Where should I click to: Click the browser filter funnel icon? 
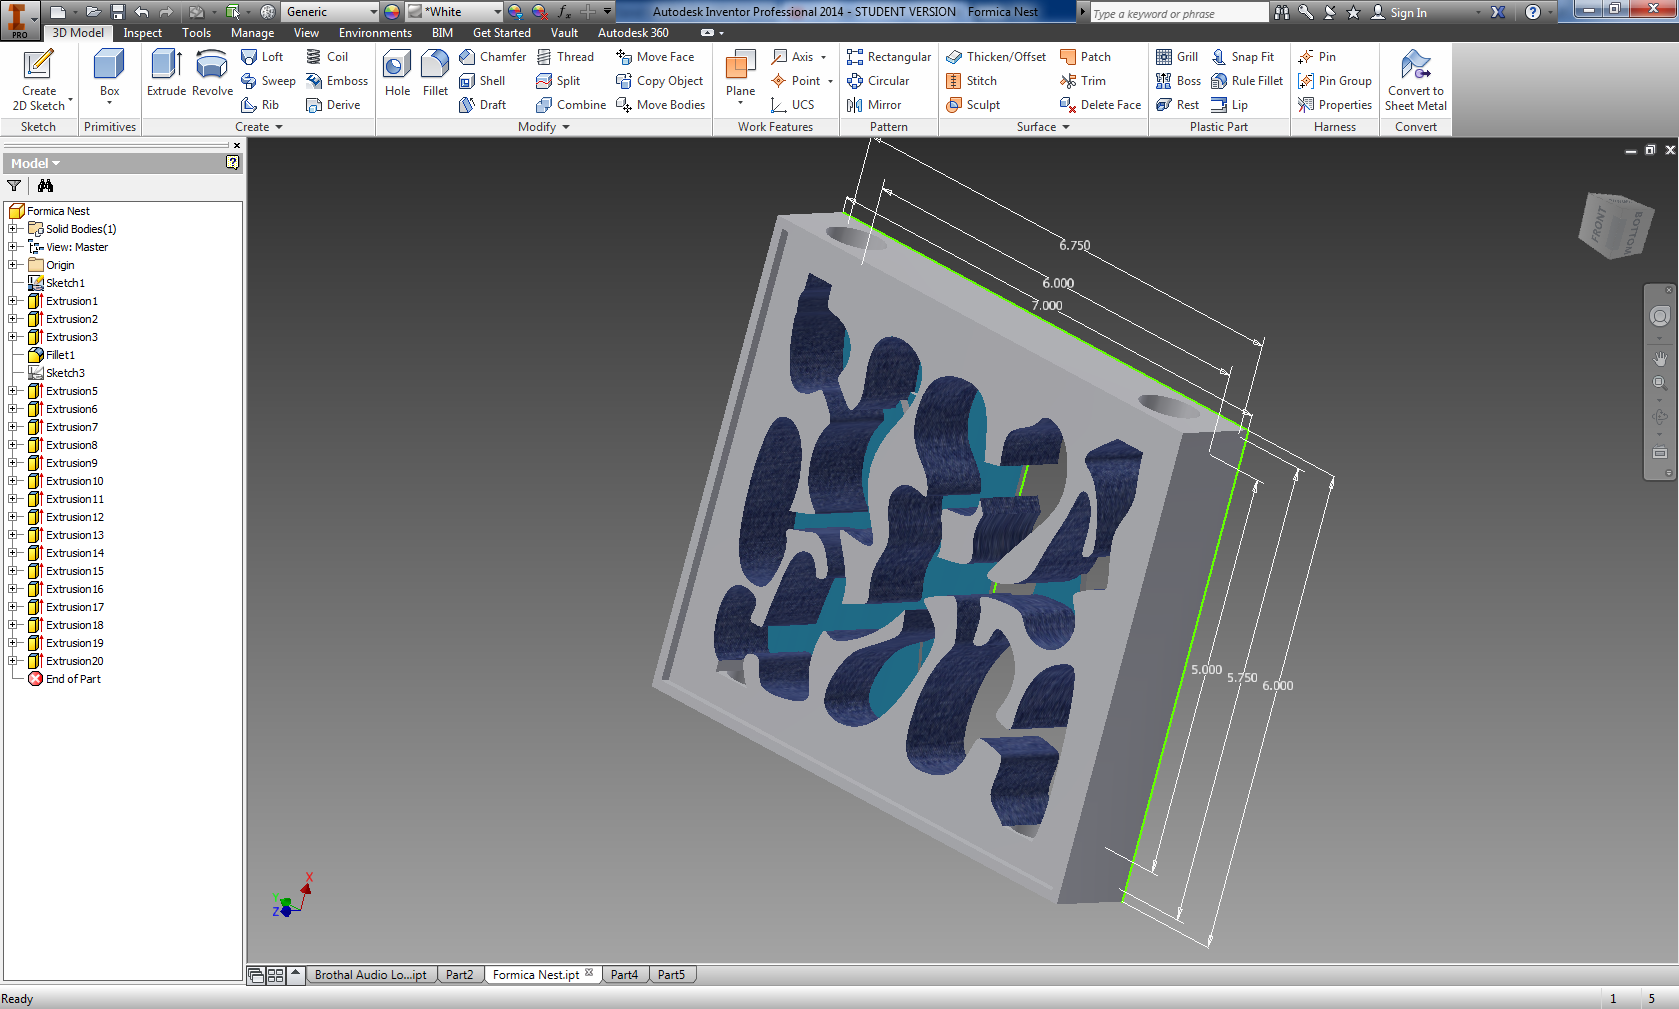click(14, 186)
